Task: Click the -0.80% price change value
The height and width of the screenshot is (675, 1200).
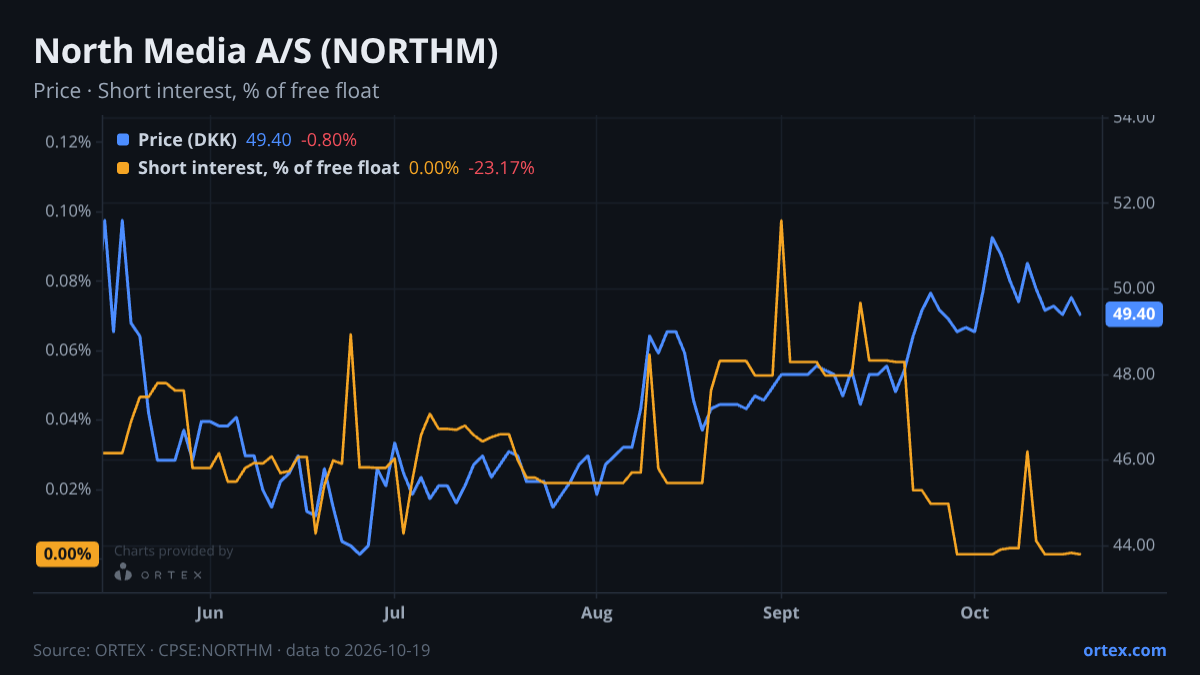Action: [329, 140]
